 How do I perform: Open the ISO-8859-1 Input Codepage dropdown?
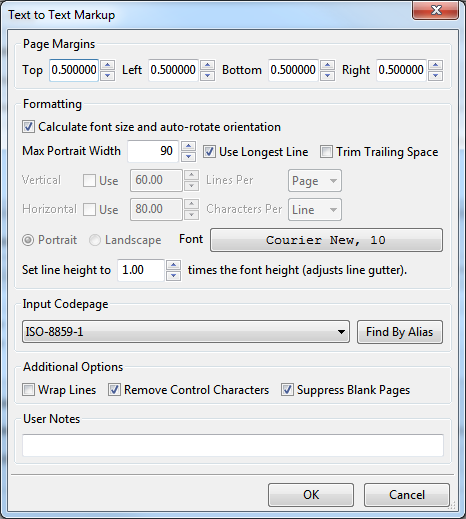coord(186,332)
